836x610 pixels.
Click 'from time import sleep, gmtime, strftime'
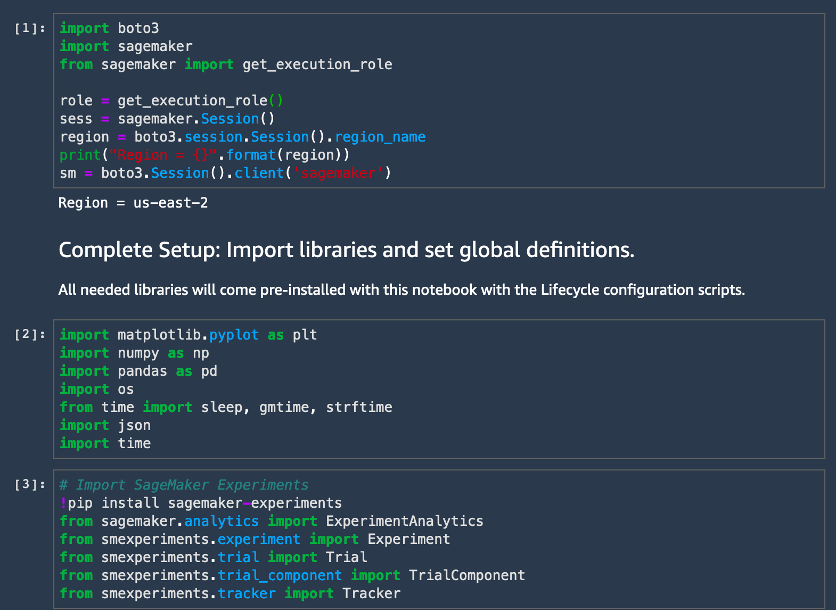(x=226, y=407)
